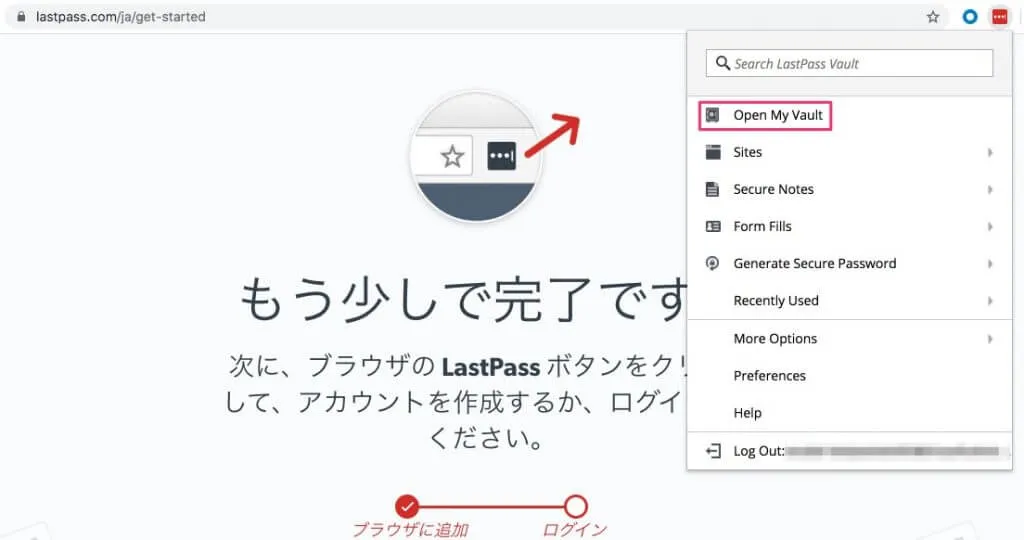1024x540 pixels.
Task: Choose Generate Secure Password
Action: [x=850, y=263]
